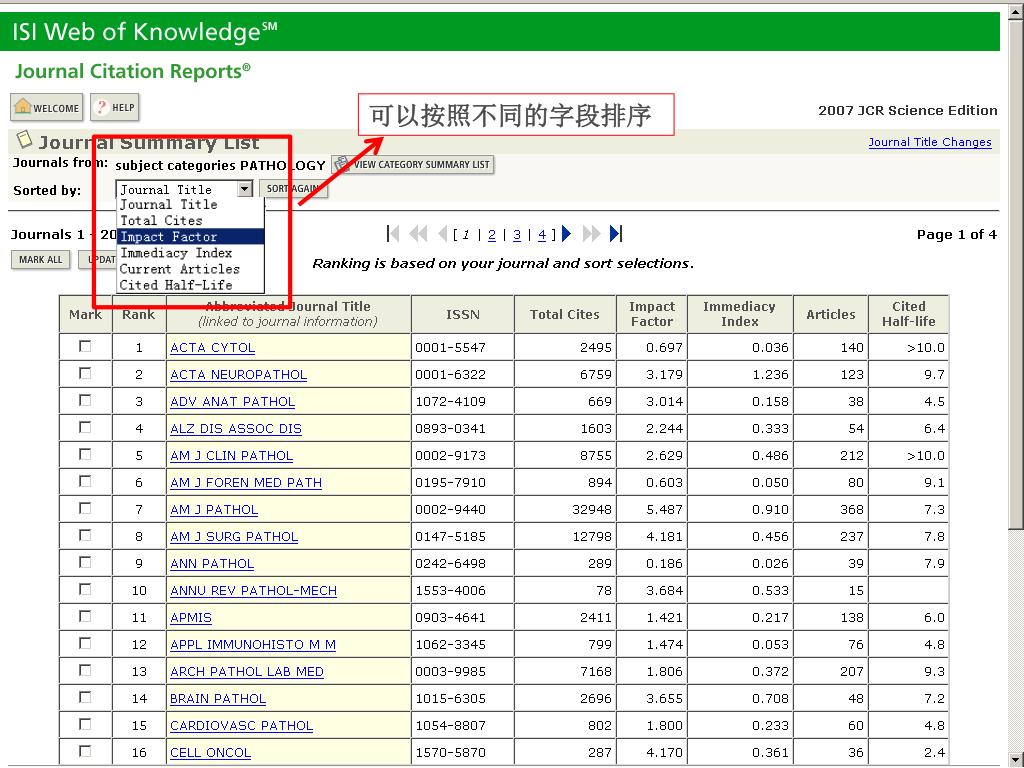The image size is (1024, 768).
Task: Open APPL IMMUNOHISTO M M link
Action: (253, 645)
